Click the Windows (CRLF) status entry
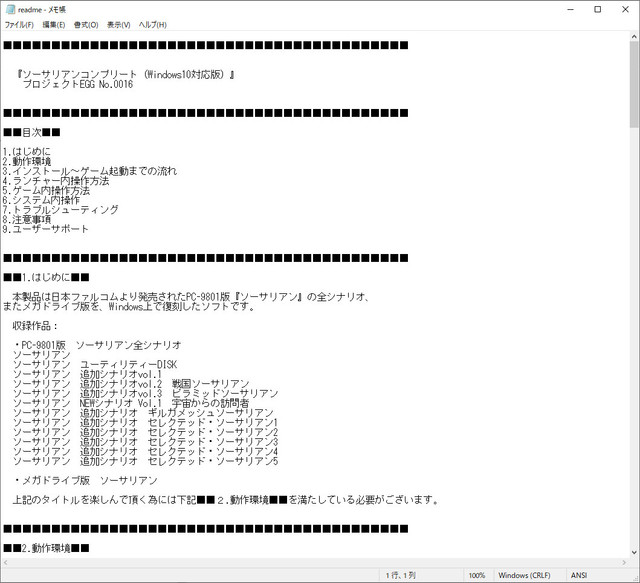 [x=524, y=575]
